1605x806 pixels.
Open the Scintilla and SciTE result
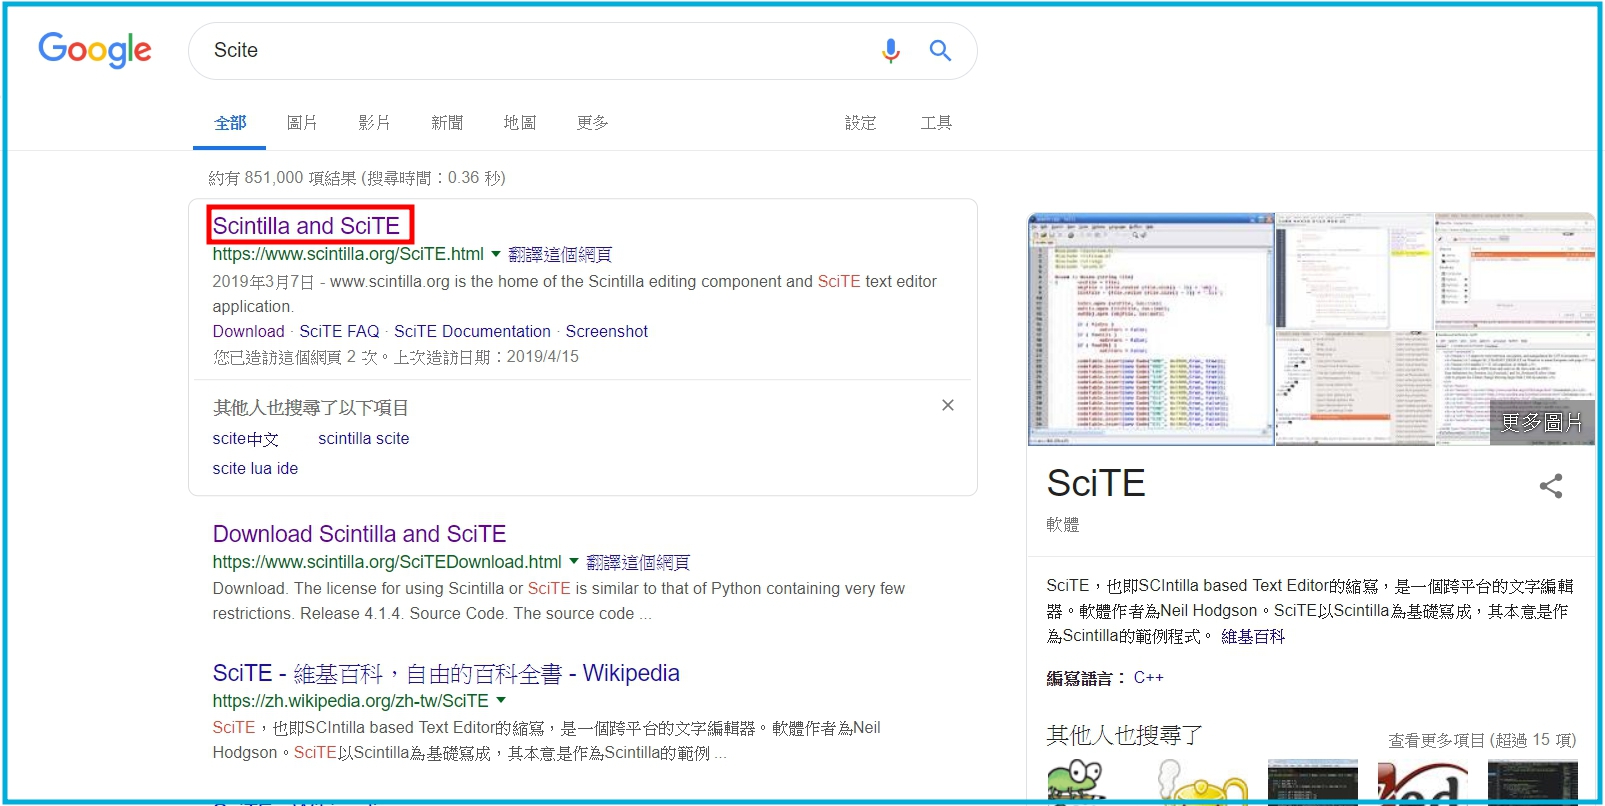[x=307, y=226]
